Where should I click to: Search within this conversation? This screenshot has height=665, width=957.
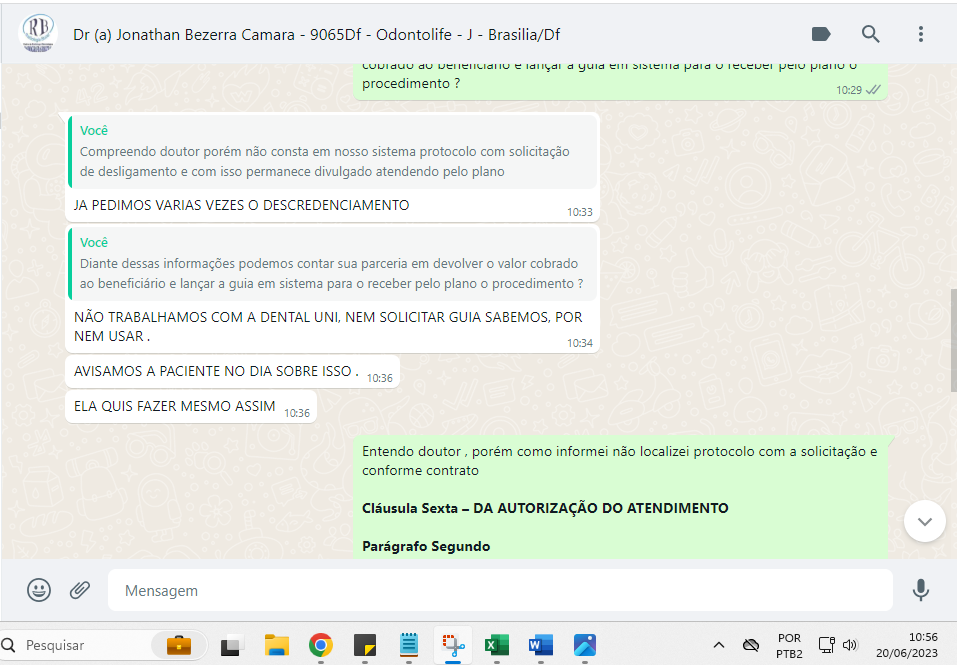870,34
